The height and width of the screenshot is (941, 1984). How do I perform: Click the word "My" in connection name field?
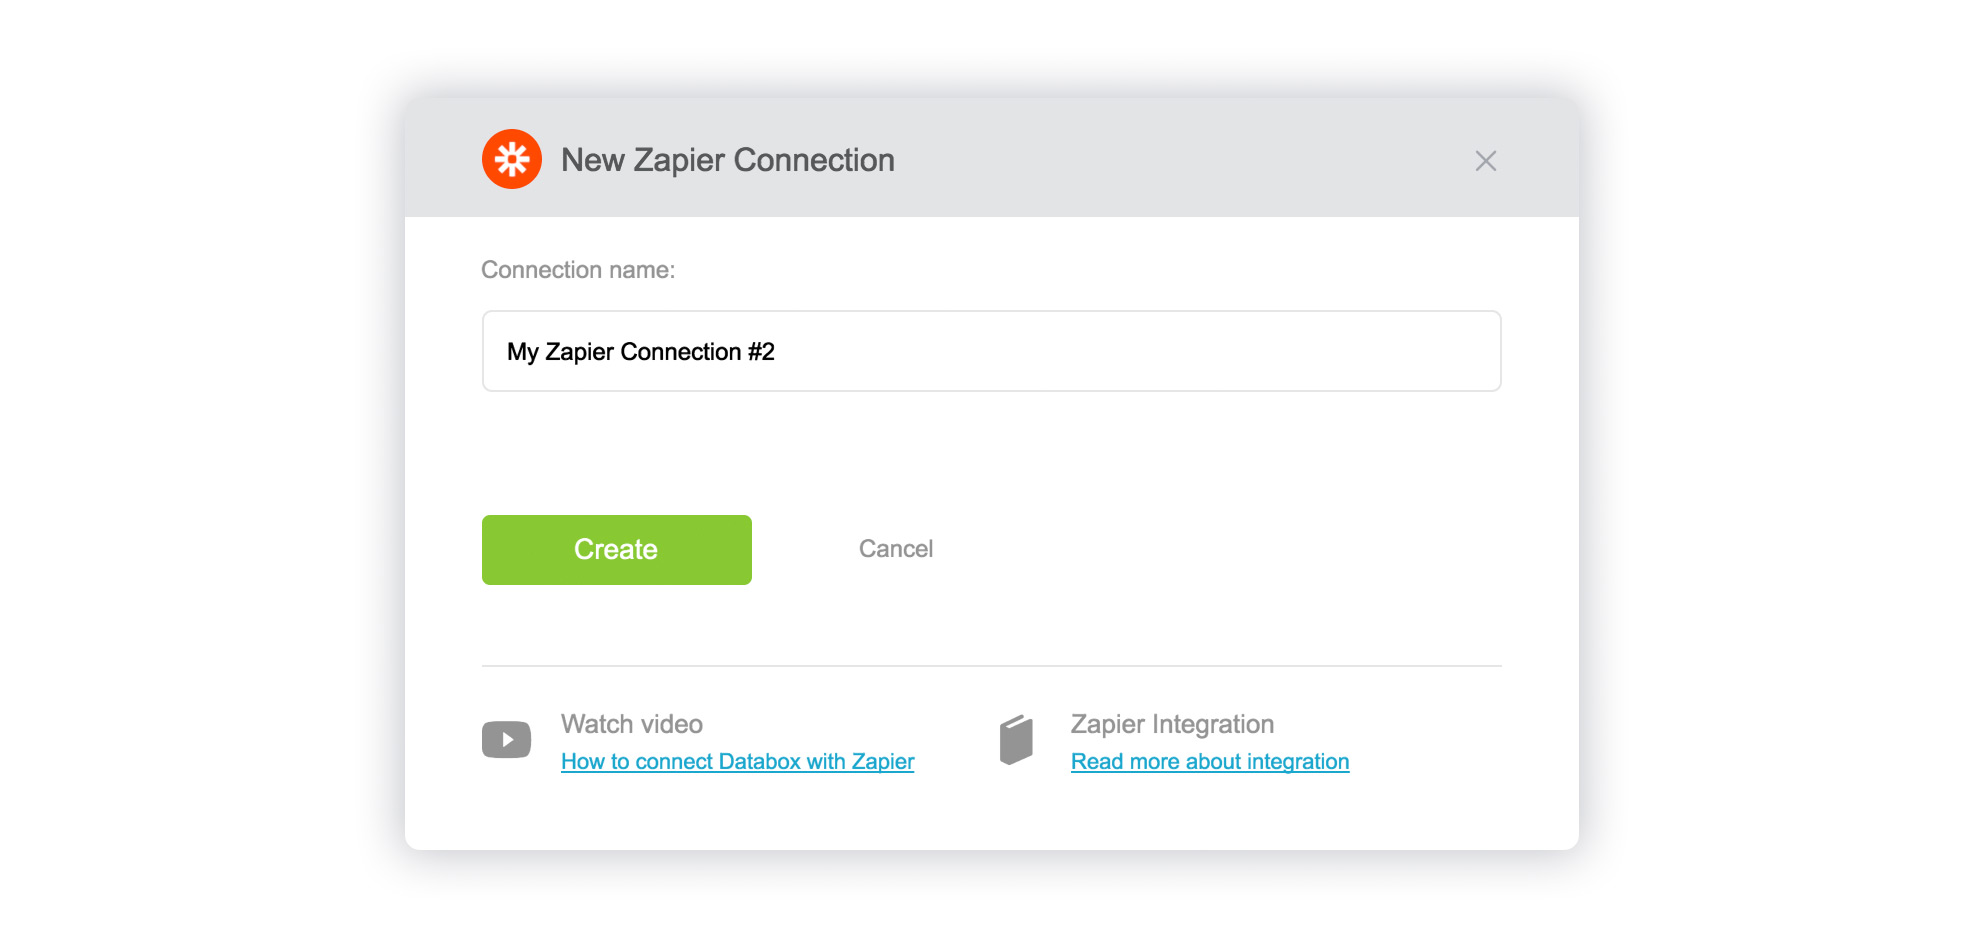tap(522, 352)
